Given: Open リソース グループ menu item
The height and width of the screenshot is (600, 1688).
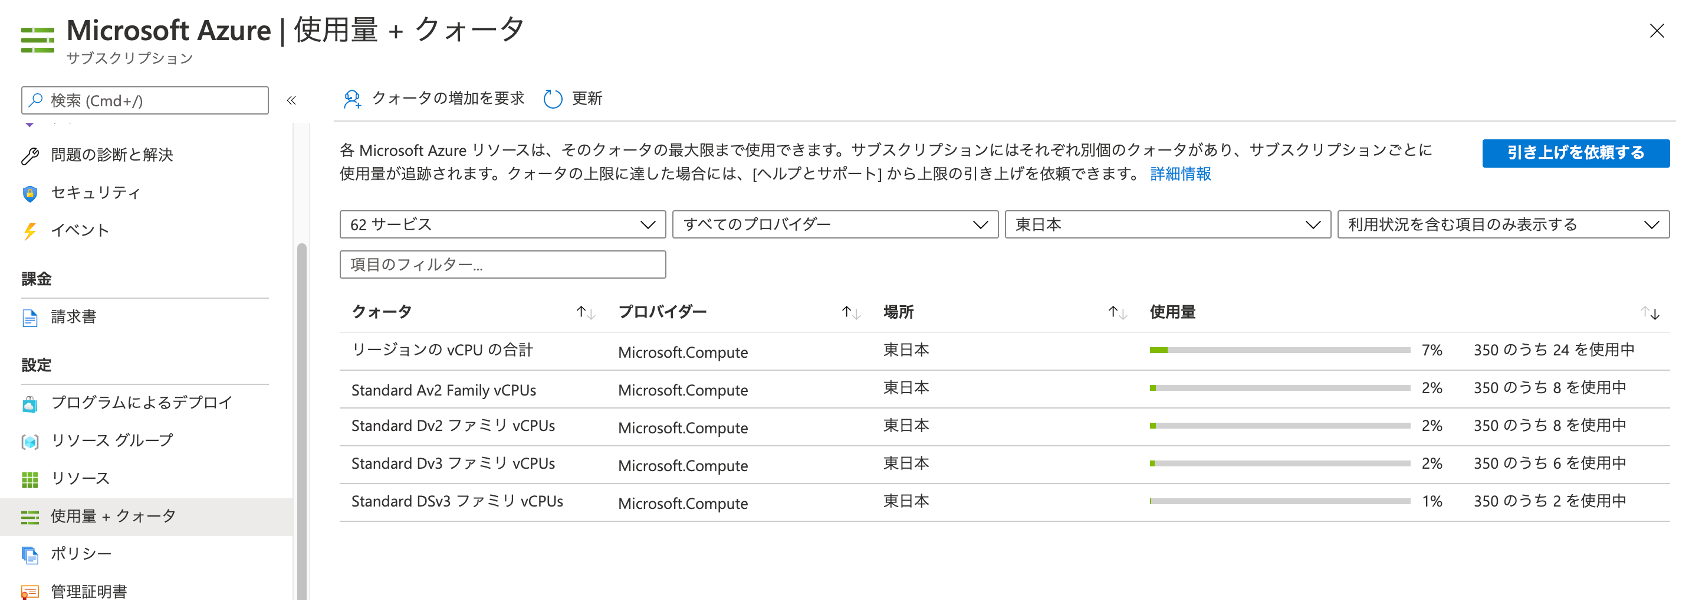Looking at the screenshot, I should point(112,441).
